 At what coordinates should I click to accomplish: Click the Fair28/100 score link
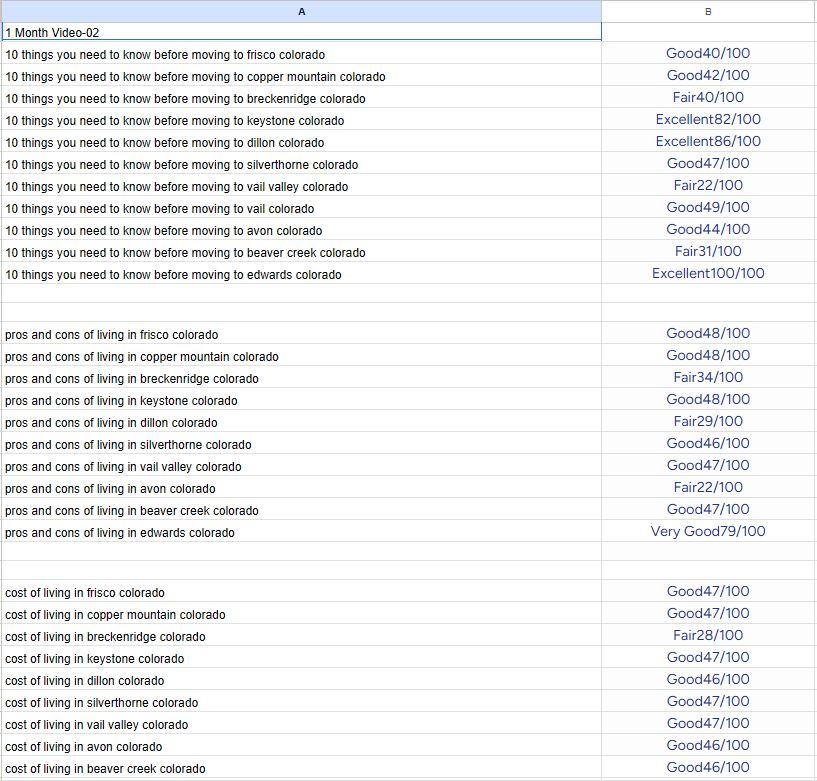(x=708, y=636)
